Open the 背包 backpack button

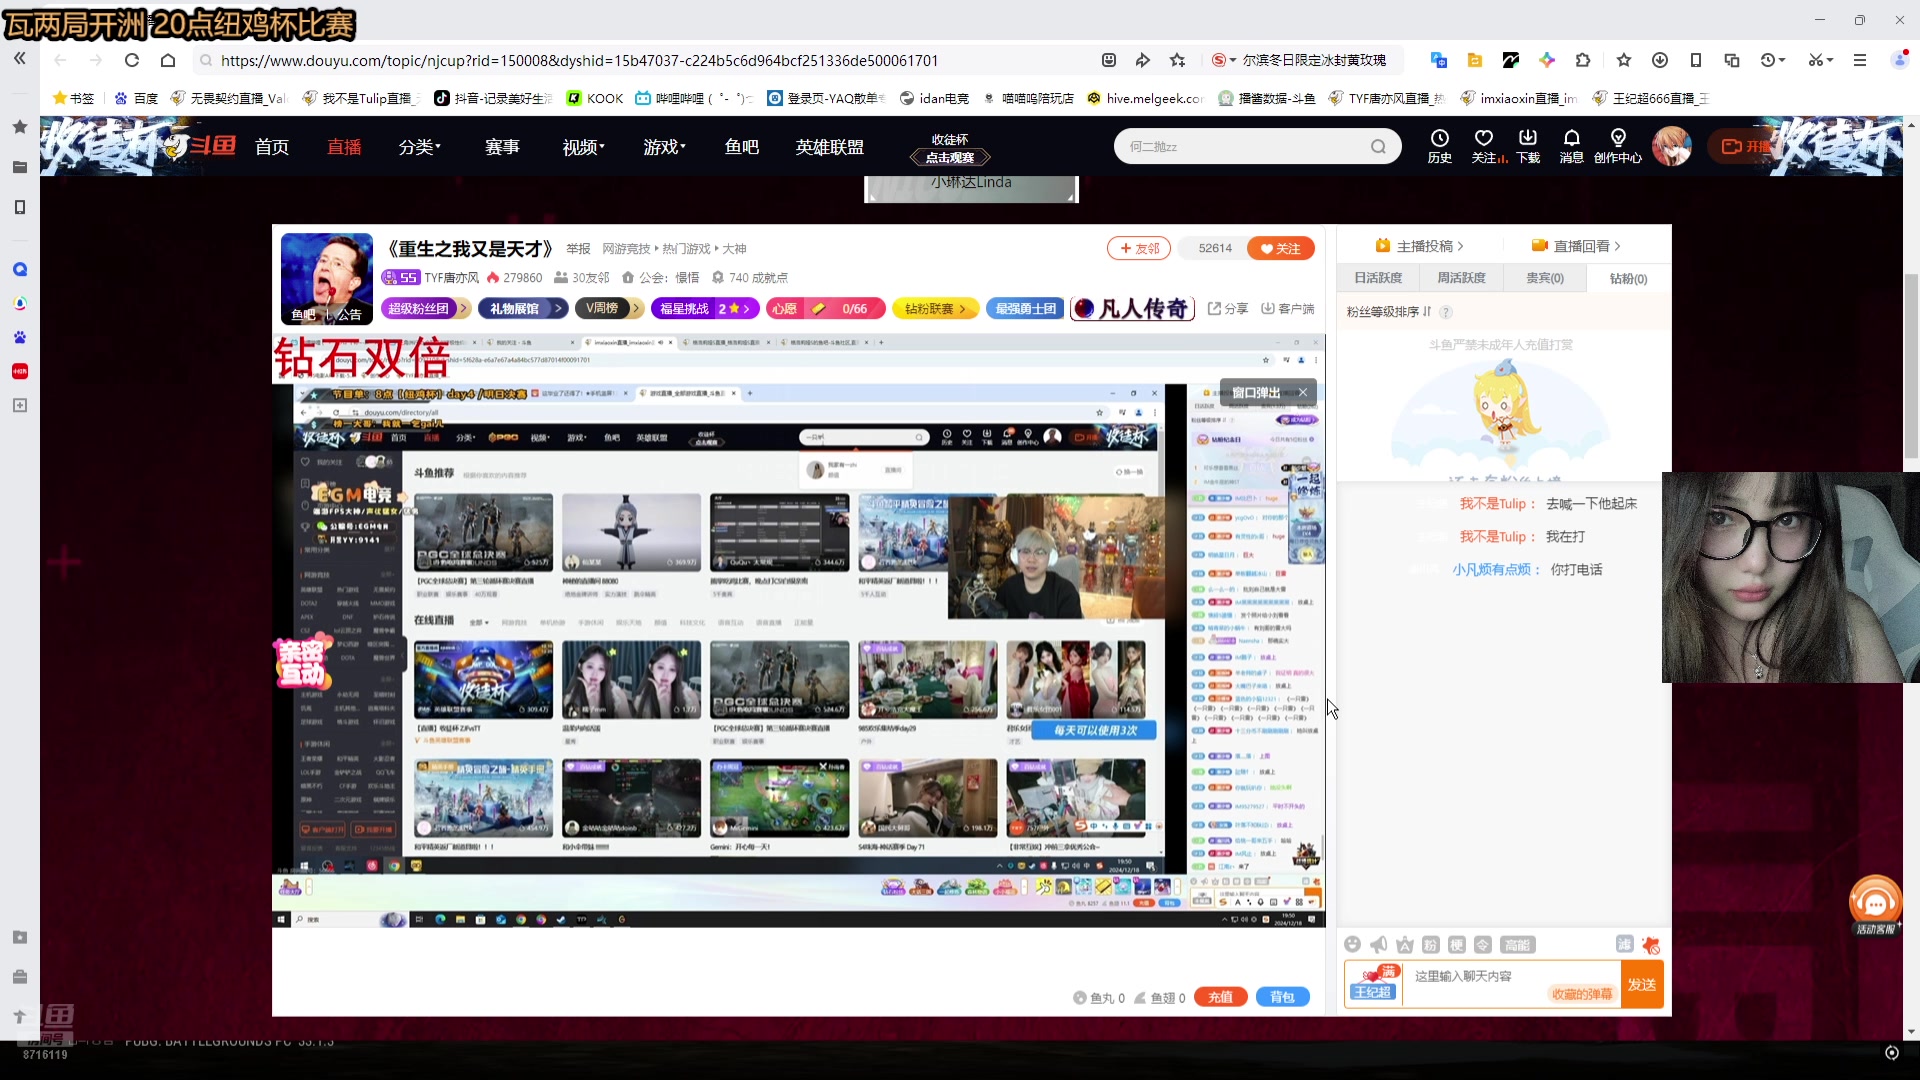coord(1282,997)
